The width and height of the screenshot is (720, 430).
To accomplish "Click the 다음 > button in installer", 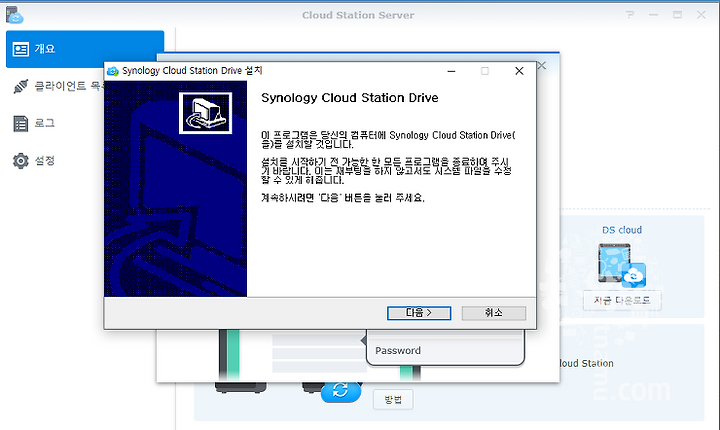I will click(x=419, y=313).
